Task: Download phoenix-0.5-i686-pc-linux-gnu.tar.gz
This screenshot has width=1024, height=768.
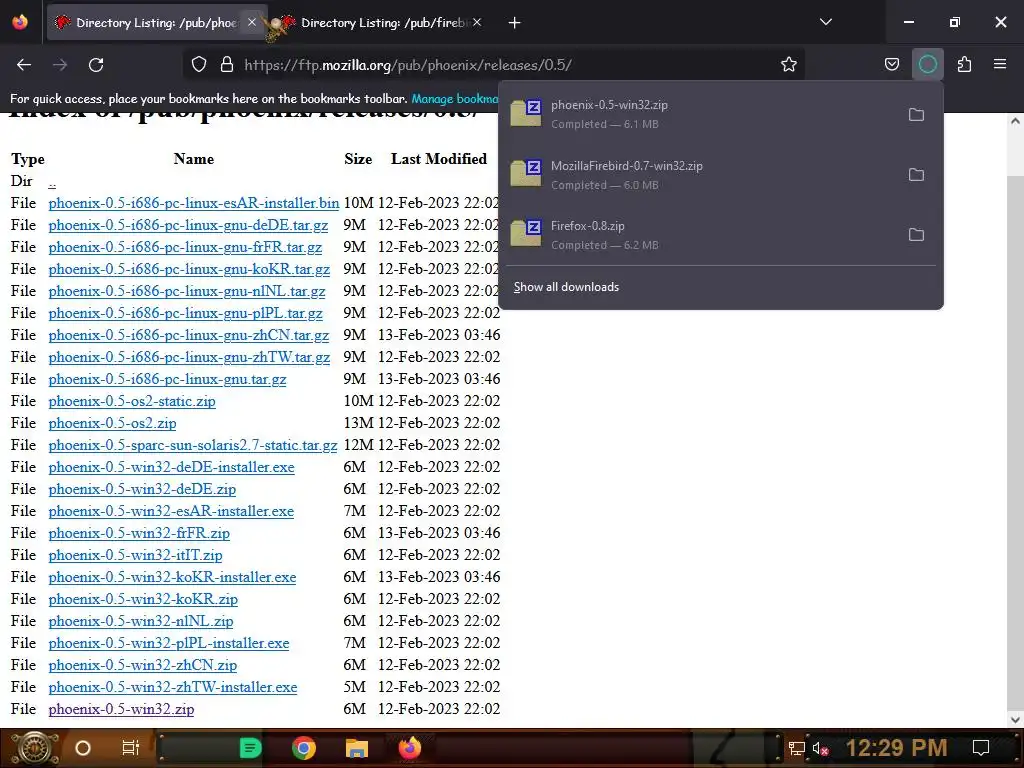Action: pos(167,379)
